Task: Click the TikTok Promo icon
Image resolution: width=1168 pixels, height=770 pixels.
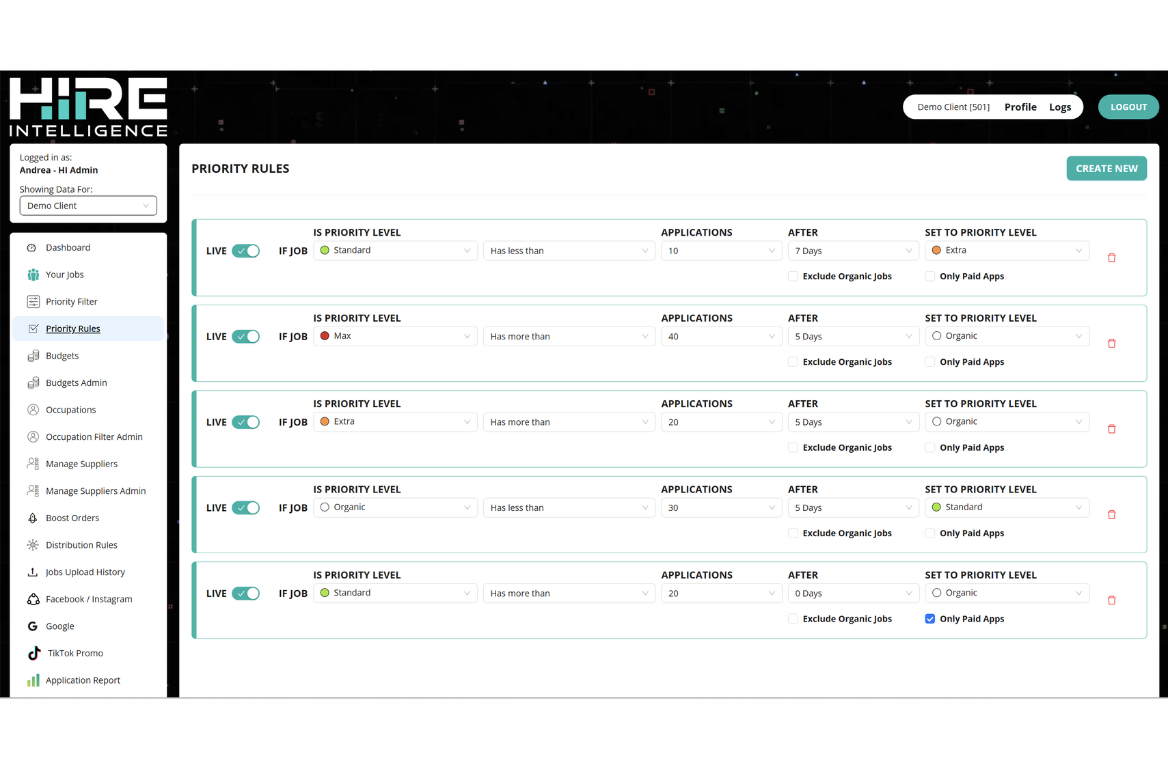Action: pos(32,653)
